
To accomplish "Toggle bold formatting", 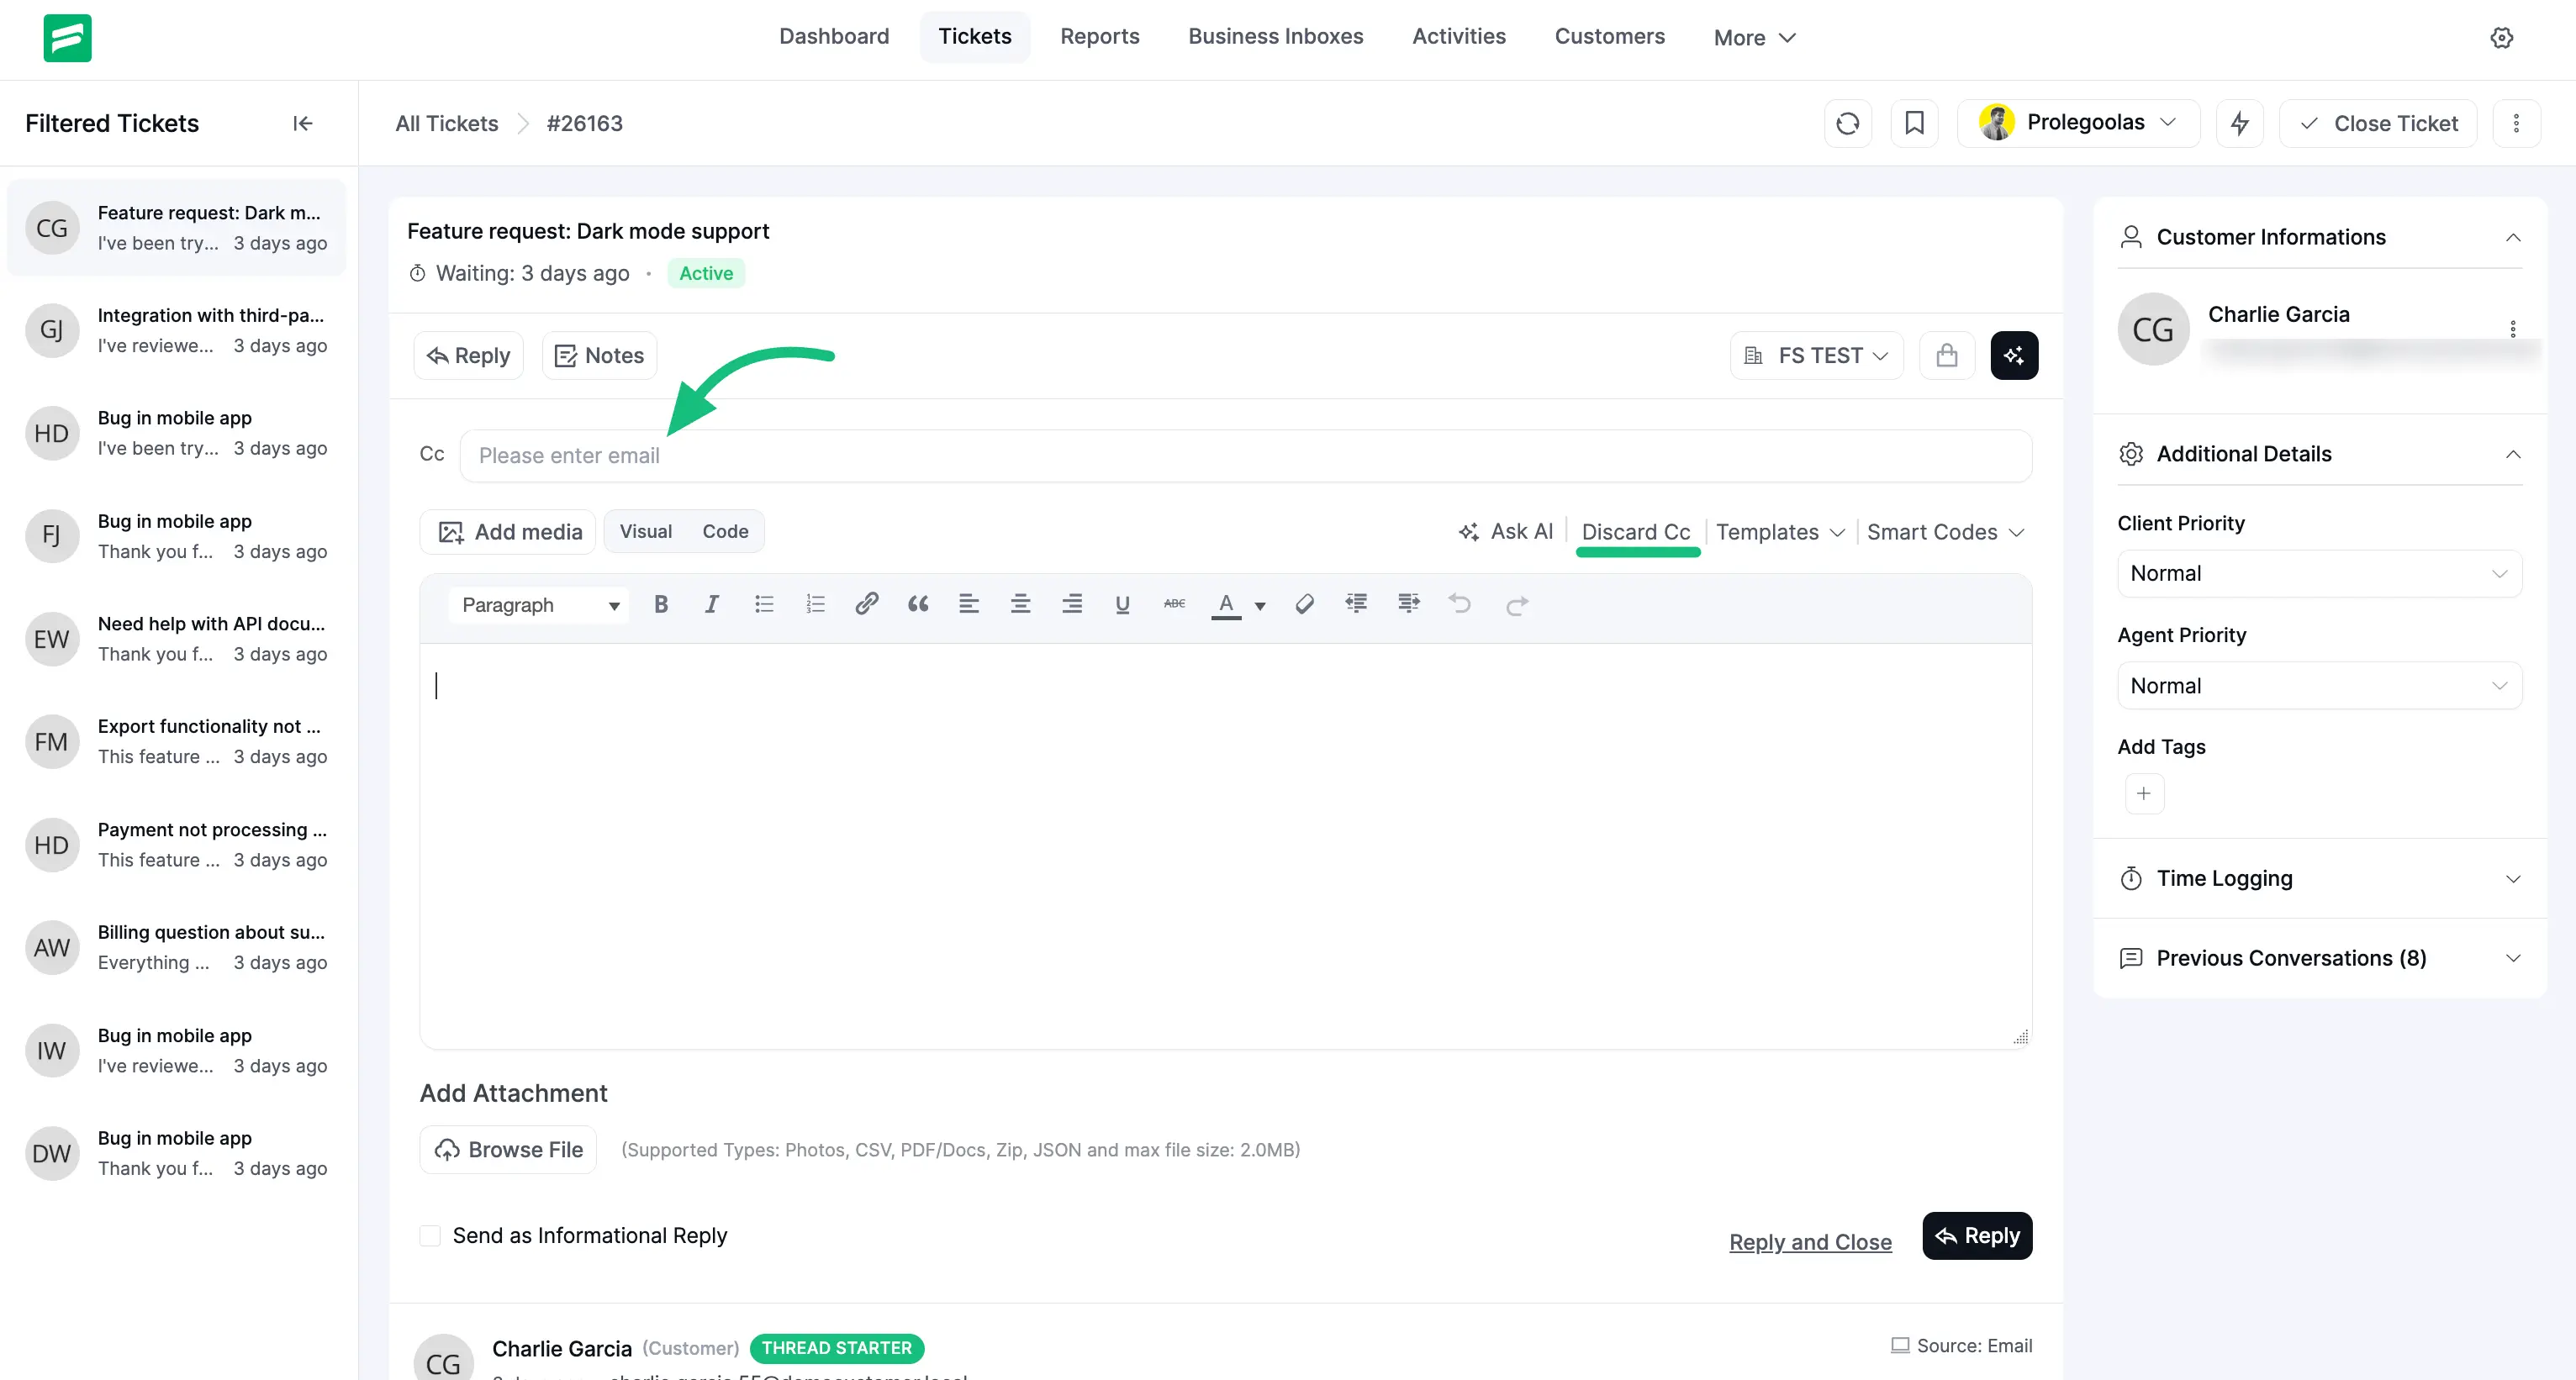I will pyautogui.click(x=660, y=604).
